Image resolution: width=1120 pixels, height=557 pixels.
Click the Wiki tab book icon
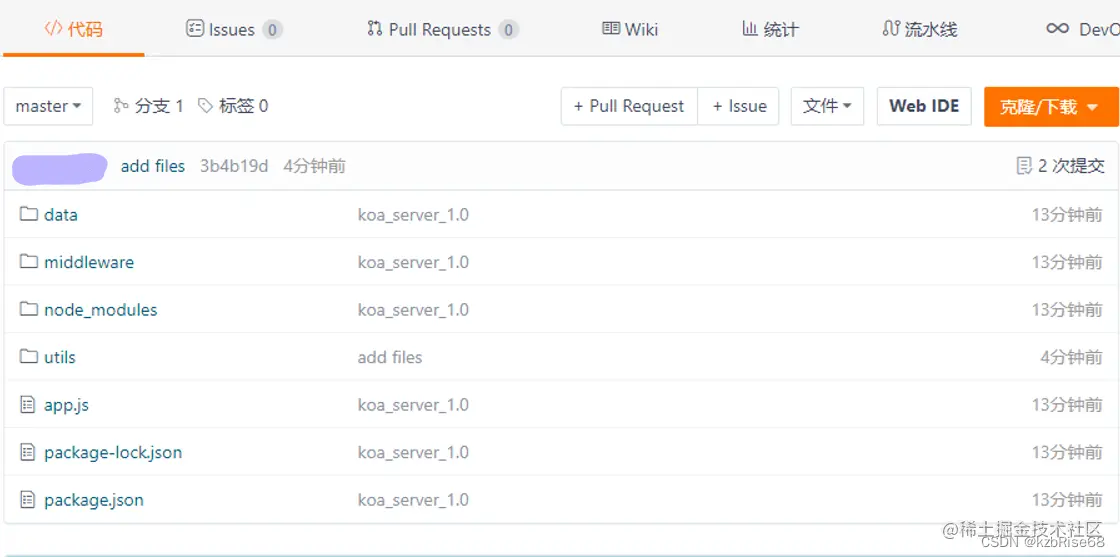click(611, 29)
